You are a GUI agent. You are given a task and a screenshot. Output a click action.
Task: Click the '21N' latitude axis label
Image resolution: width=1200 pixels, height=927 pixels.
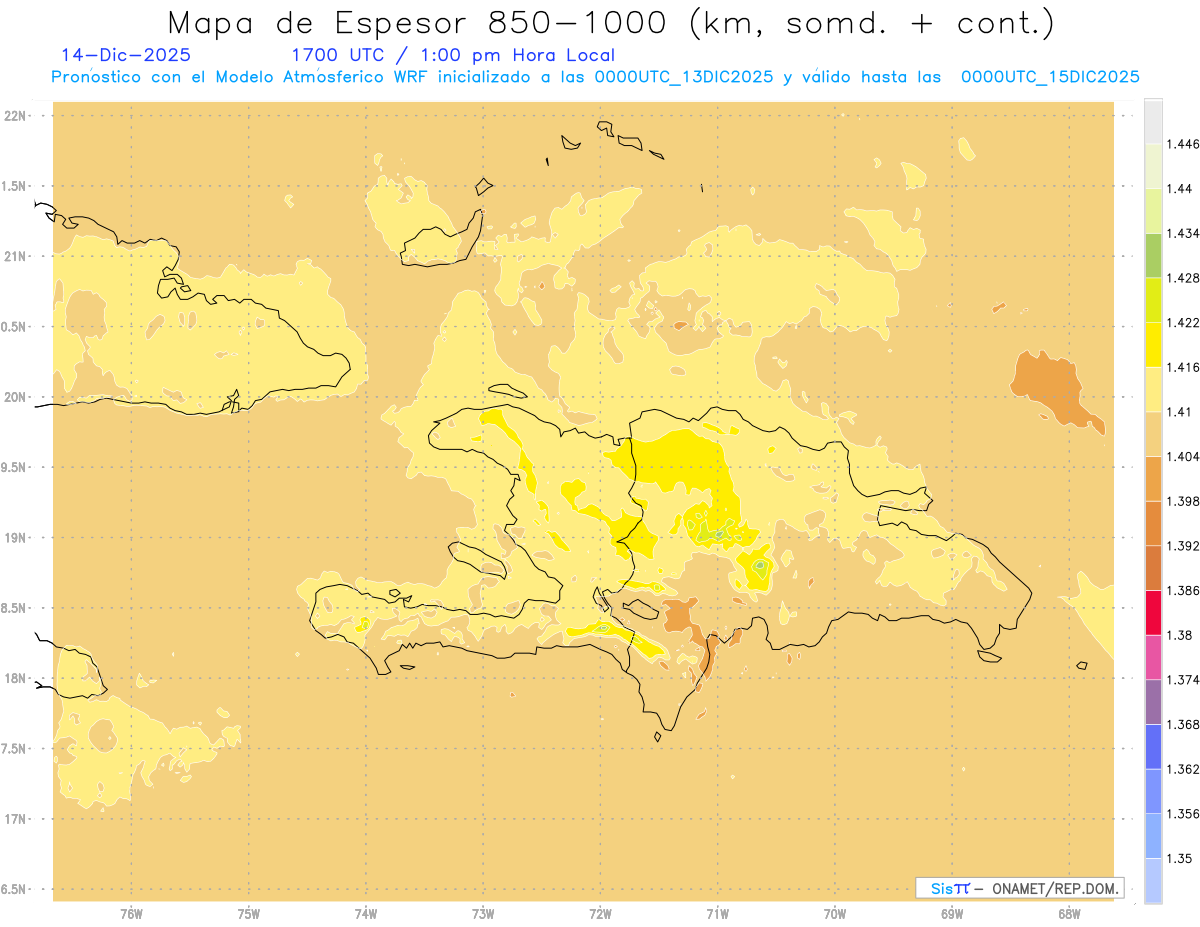click(17, 257)
